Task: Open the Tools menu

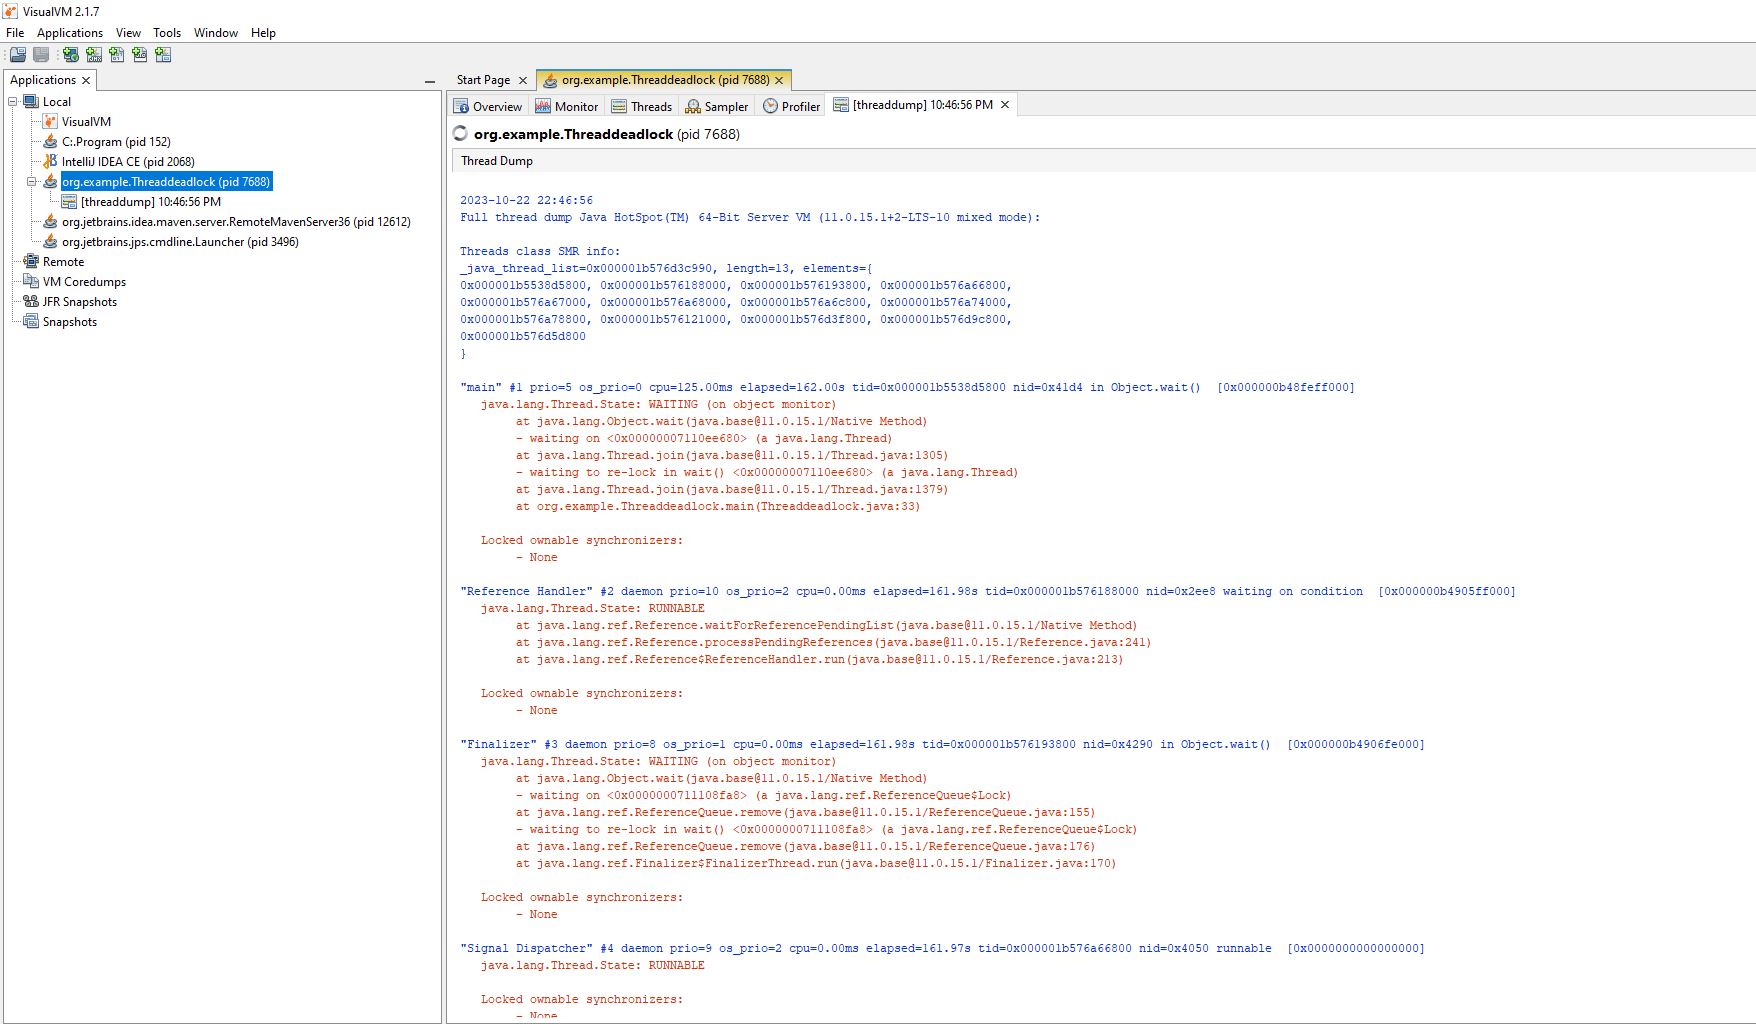Action: click(167, 32)
